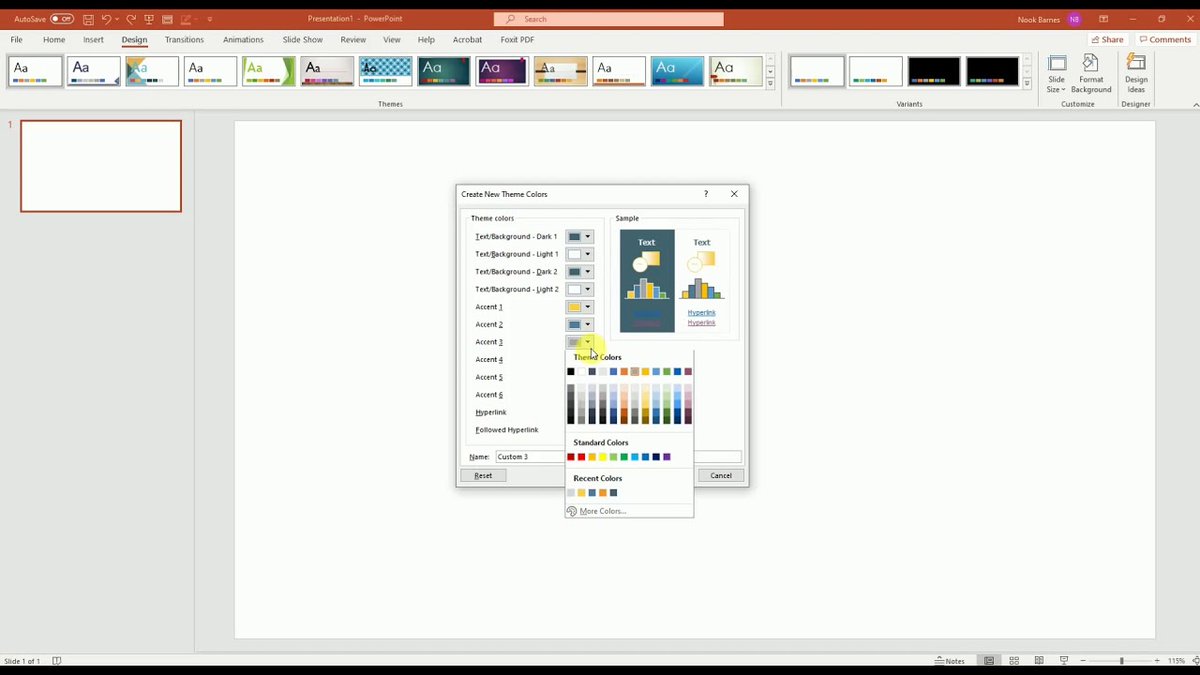
Task: Open Accent 2 color dropdown
Action: tap(579, 324)
